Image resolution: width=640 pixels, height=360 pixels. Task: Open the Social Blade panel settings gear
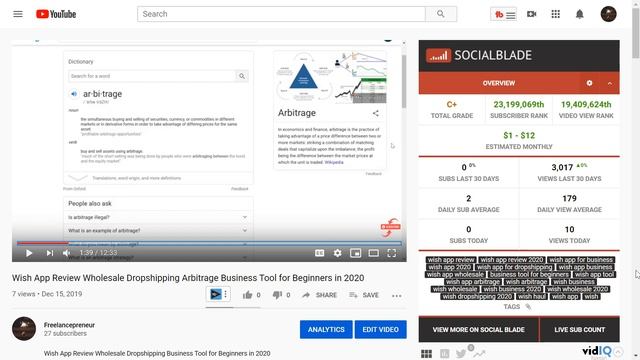(x=589, y=83)
